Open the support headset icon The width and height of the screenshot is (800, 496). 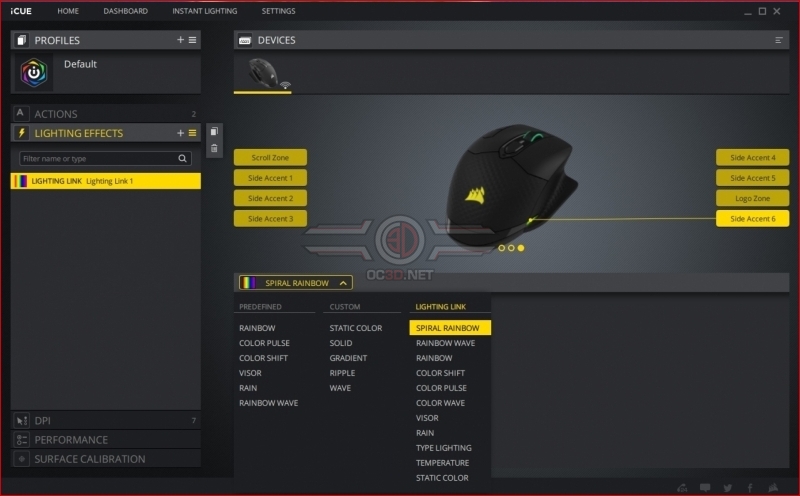pyautogui.click(x=682, y=488)
